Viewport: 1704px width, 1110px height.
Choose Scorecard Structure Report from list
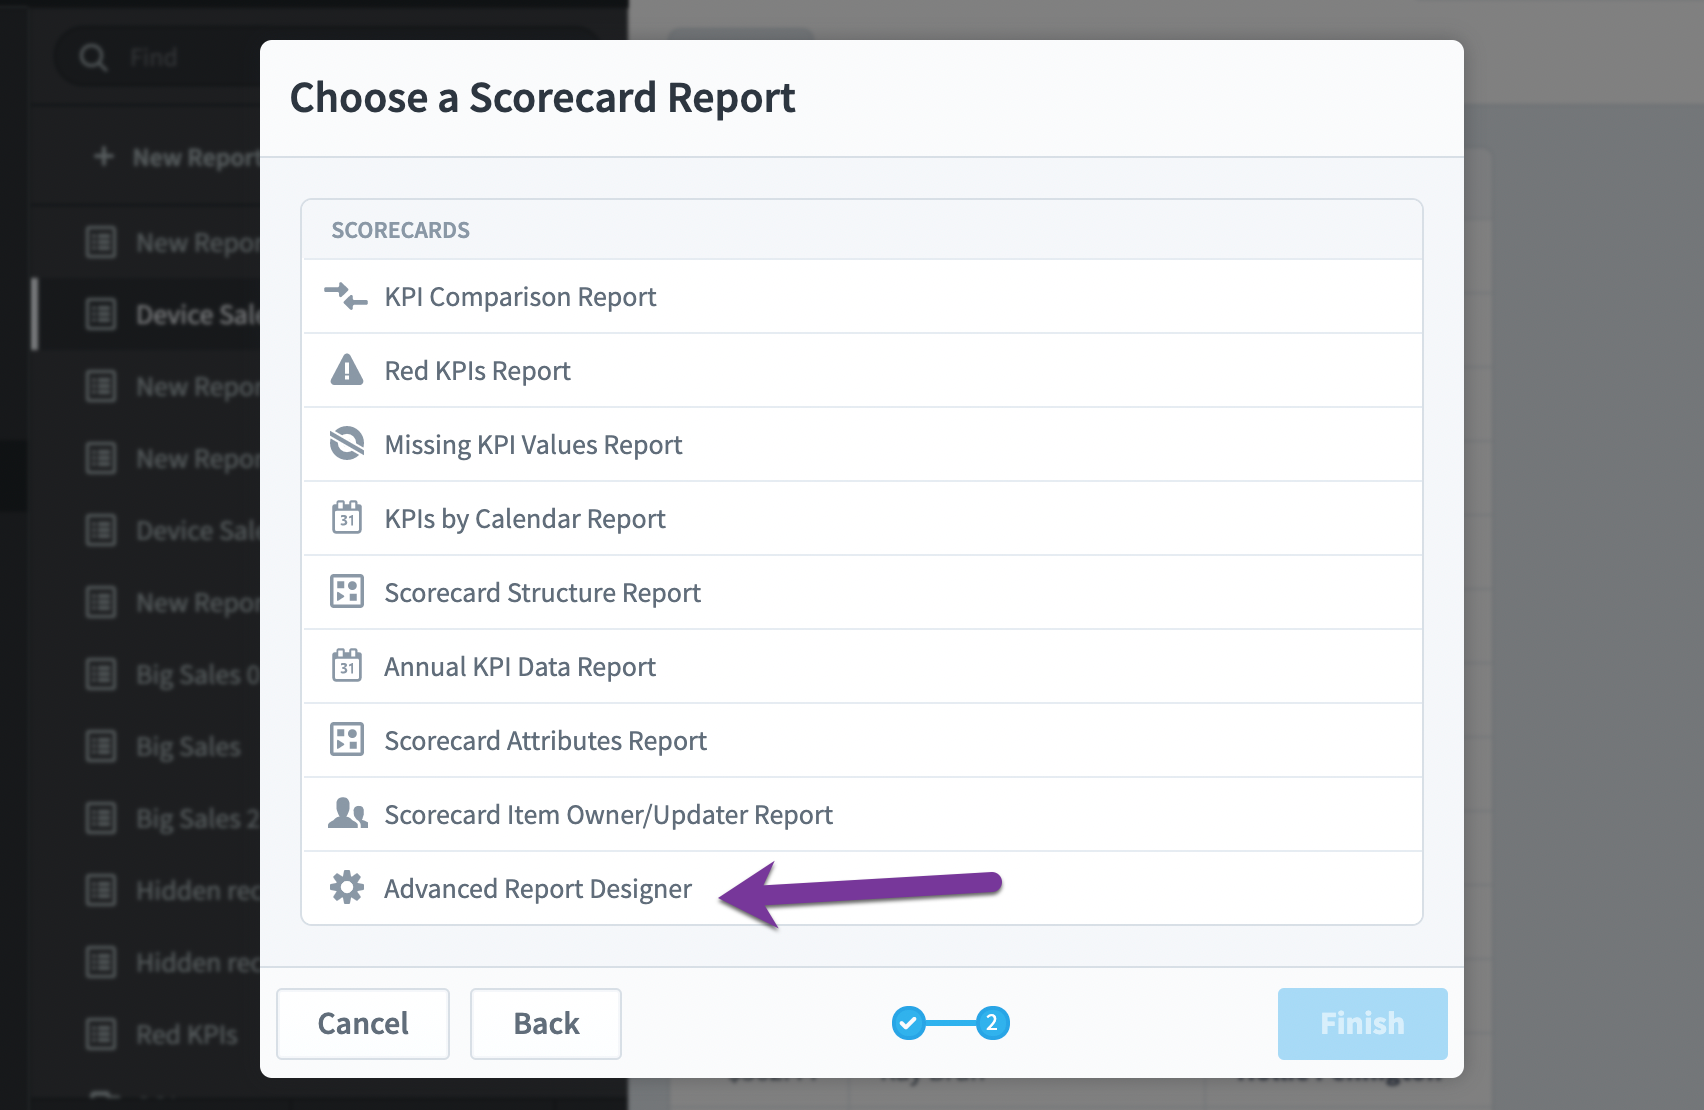pyautogui.click(x=862, y=592)
